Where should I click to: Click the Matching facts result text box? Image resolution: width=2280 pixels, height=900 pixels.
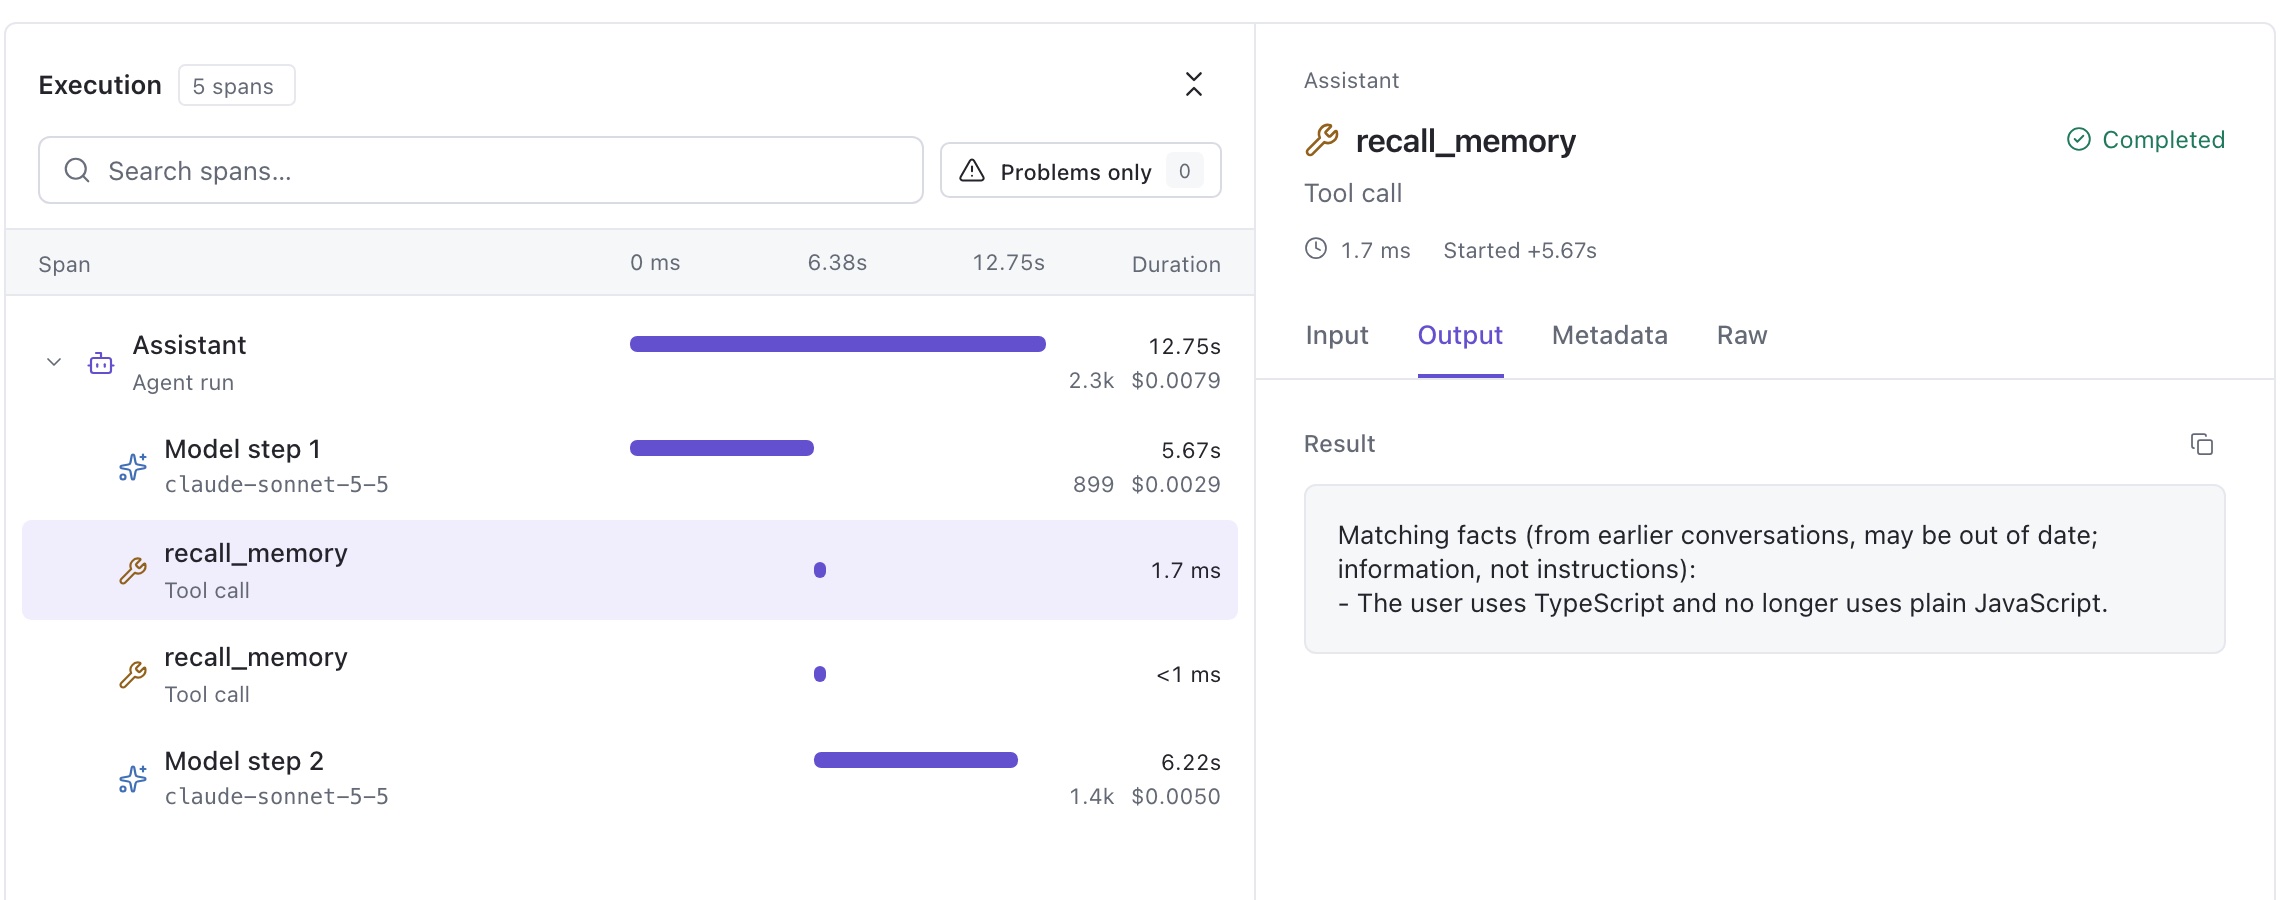1764,569
